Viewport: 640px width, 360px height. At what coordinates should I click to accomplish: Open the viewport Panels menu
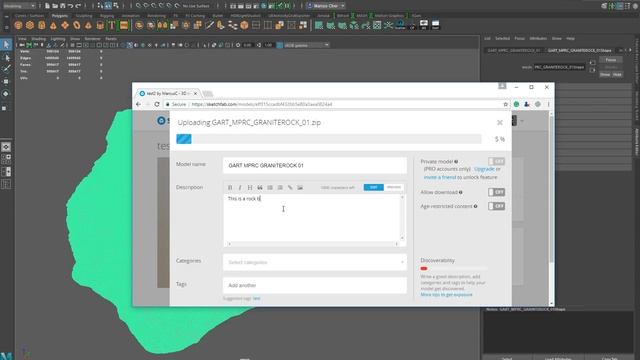point(111,39)
